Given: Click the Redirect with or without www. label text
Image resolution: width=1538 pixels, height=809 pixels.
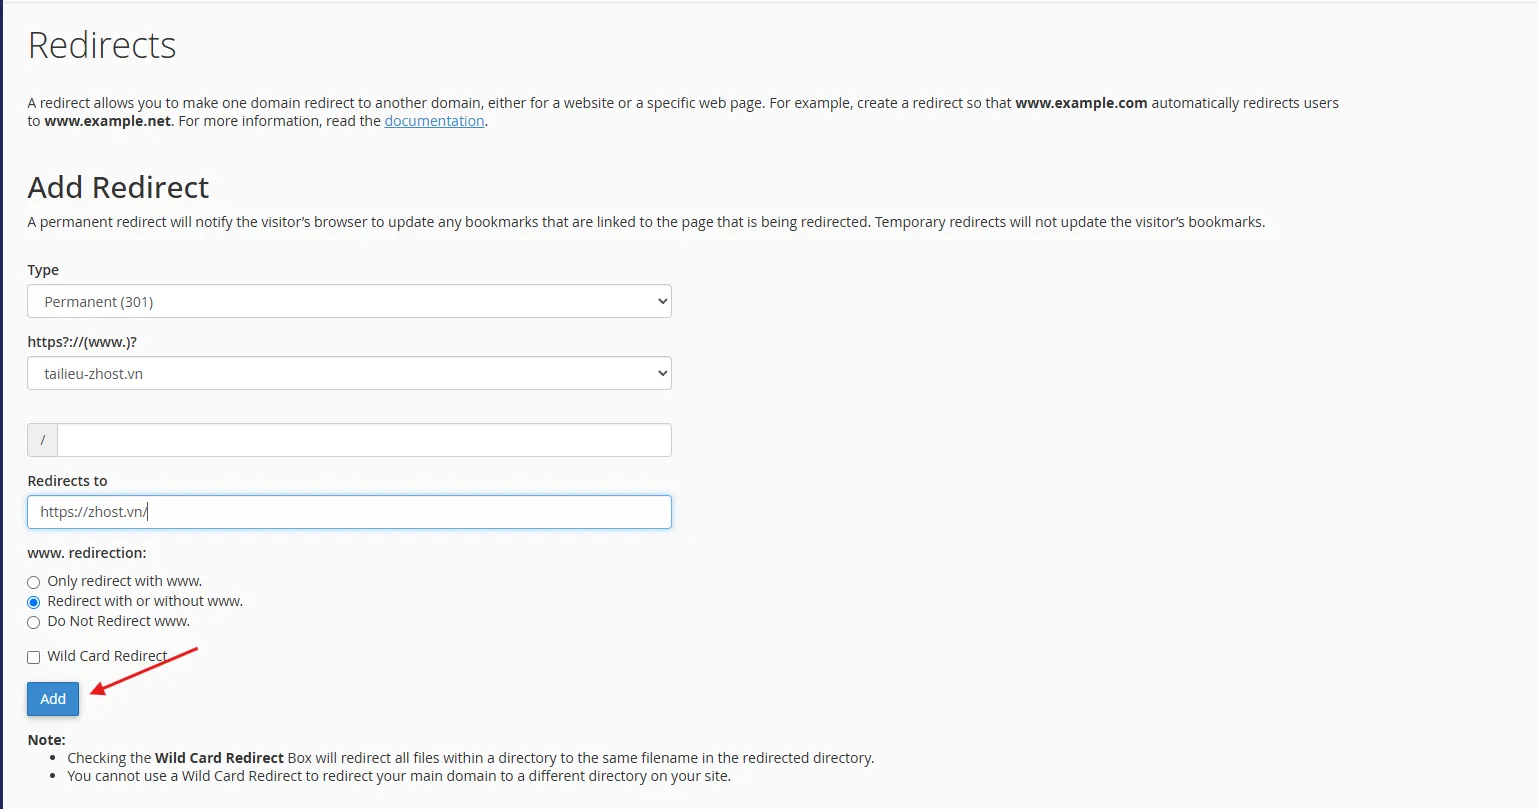Looking at the screenshot, I should point(145,601).
